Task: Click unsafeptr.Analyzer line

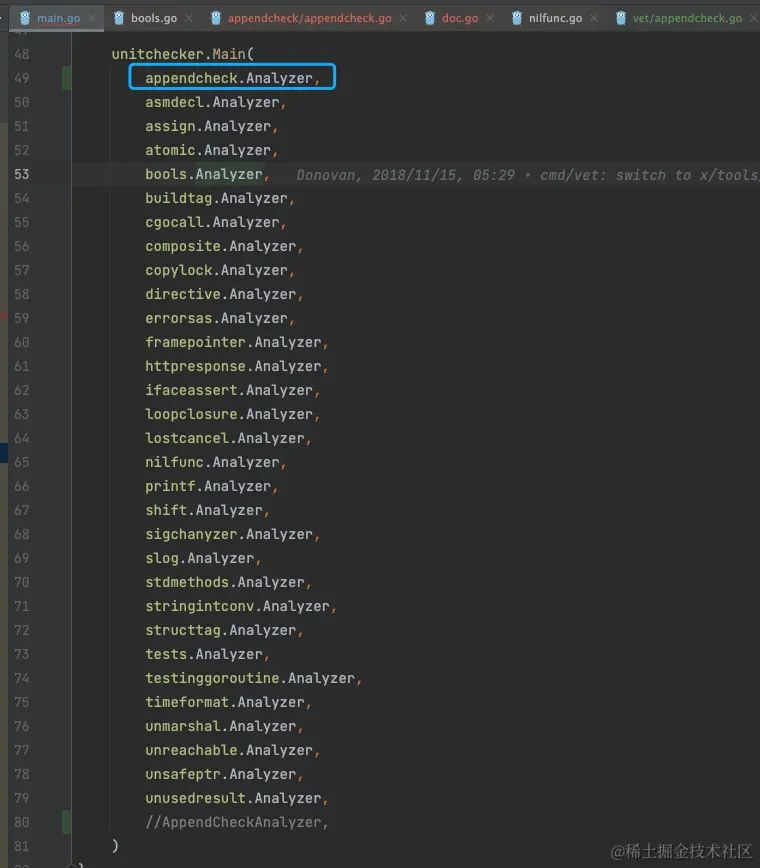Action: coord(224,774)
